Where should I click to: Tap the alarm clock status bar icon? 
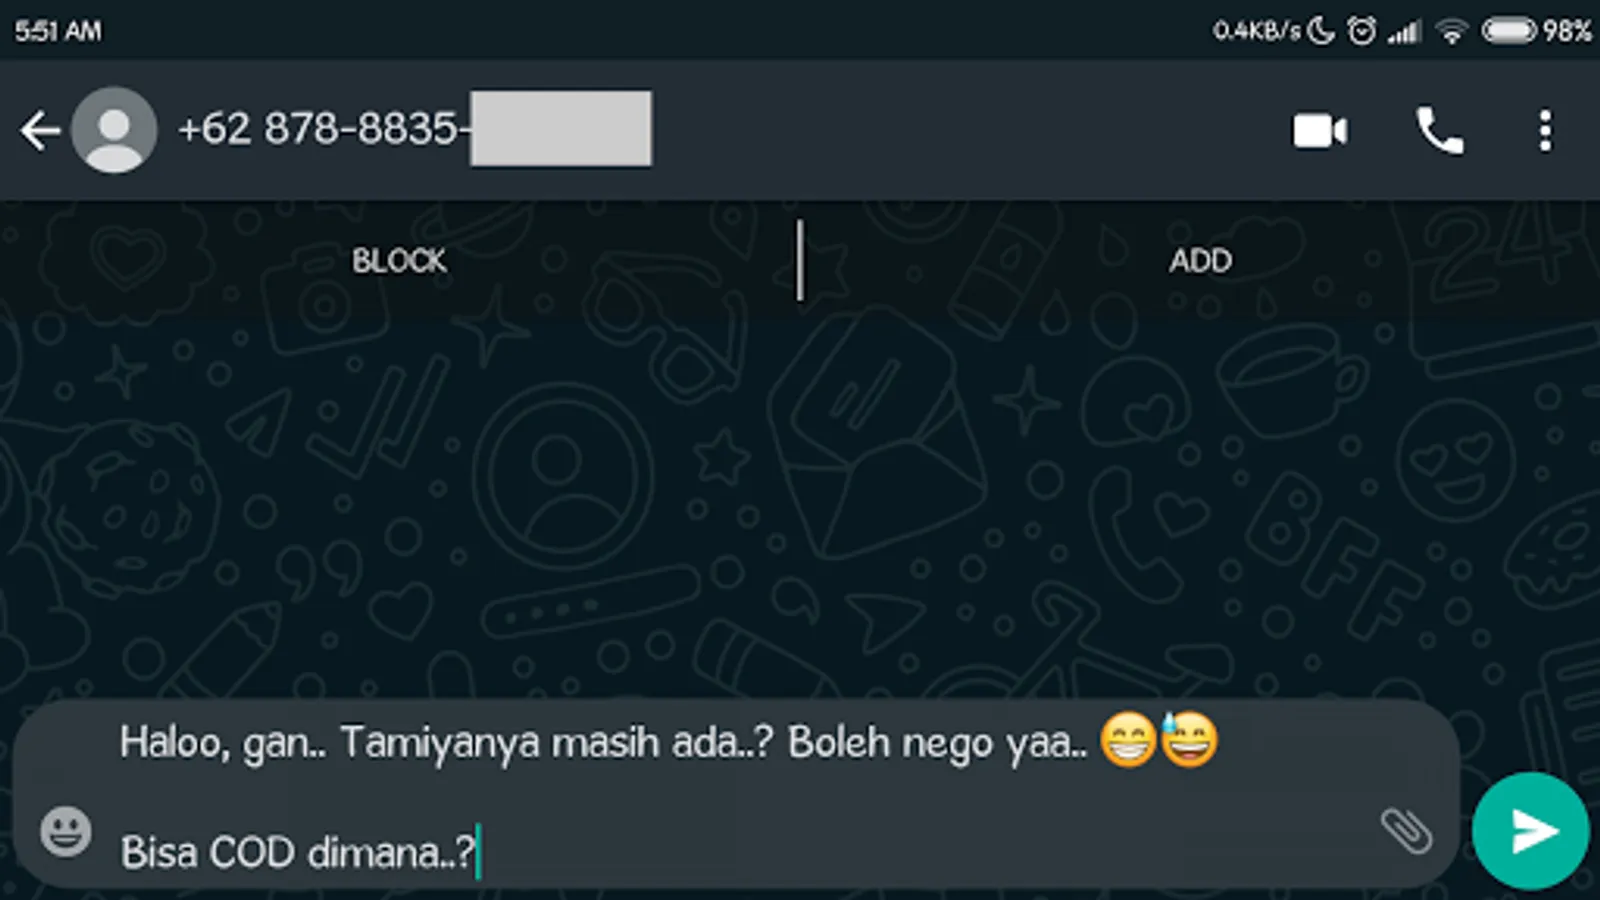pos(1361,31)
